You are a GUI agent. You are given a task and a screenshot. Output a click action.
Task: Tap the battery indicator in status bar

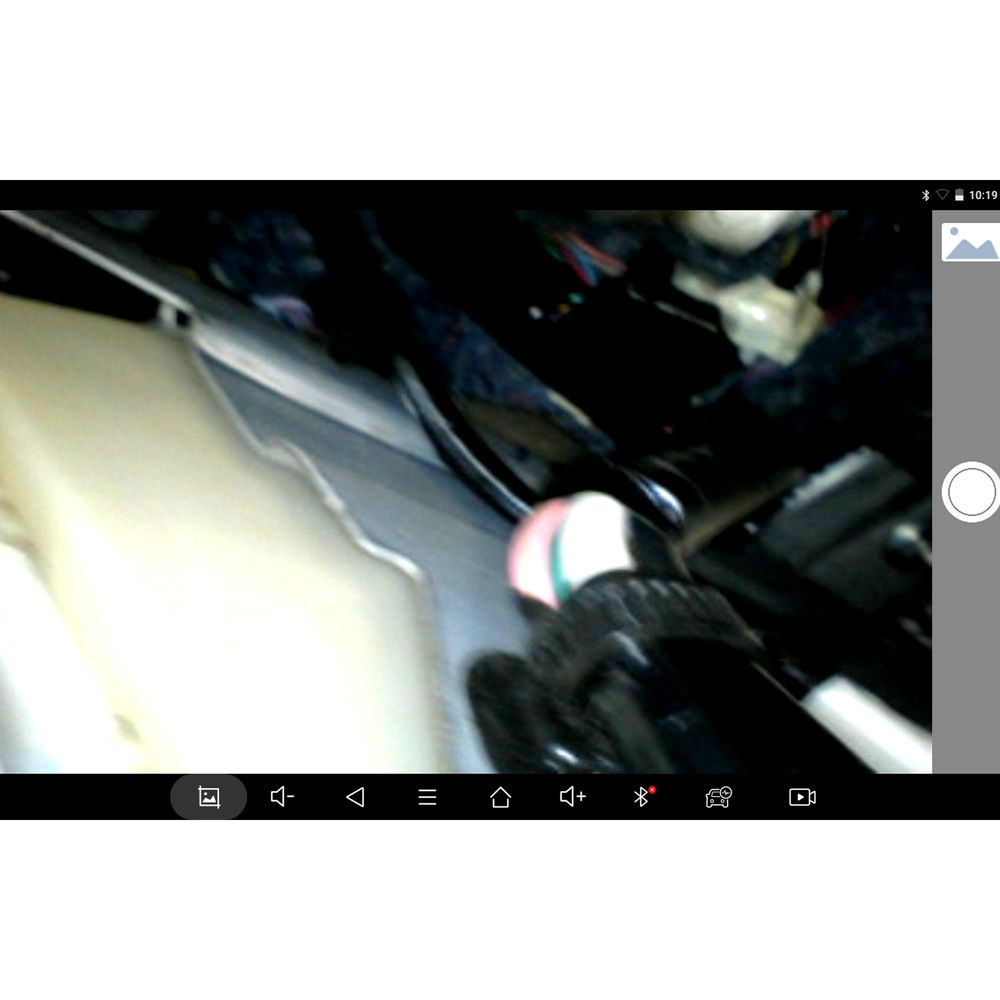coord(958,195)
